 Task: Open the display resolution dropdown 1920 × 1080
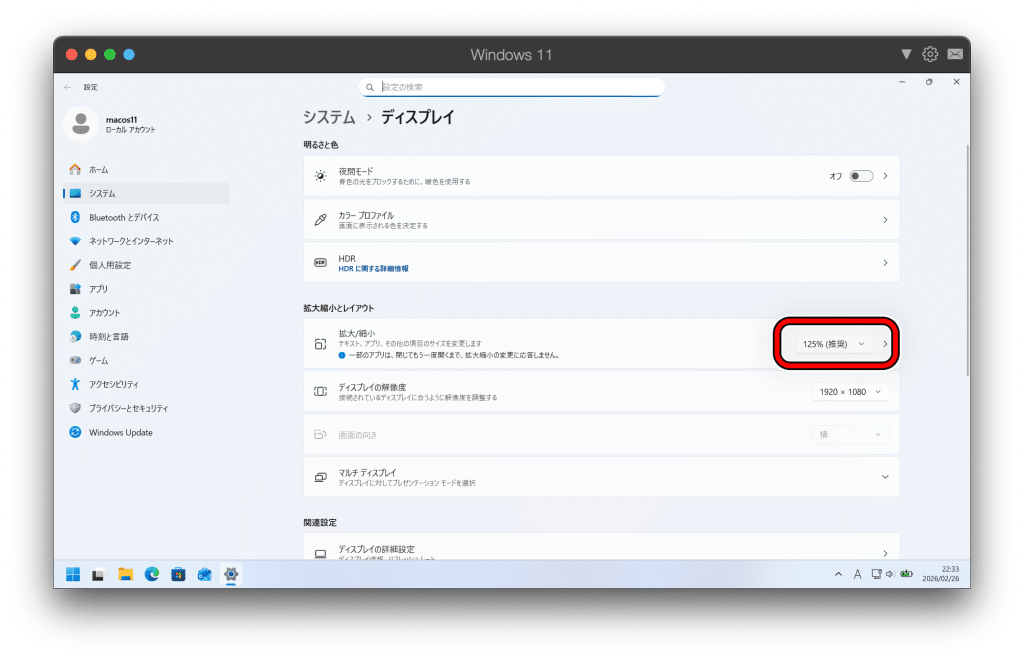click(x=850, y=392)
